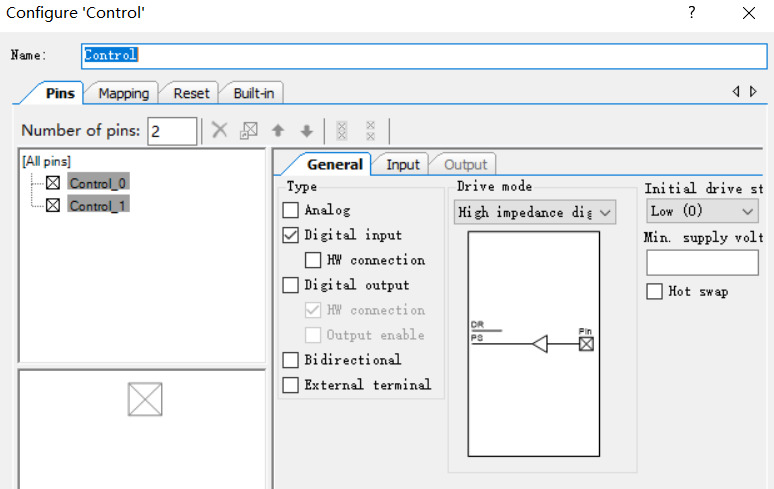Toggle the Hot swap checkbox
Viewport: 774px width, 489px height.
(655, 292)
